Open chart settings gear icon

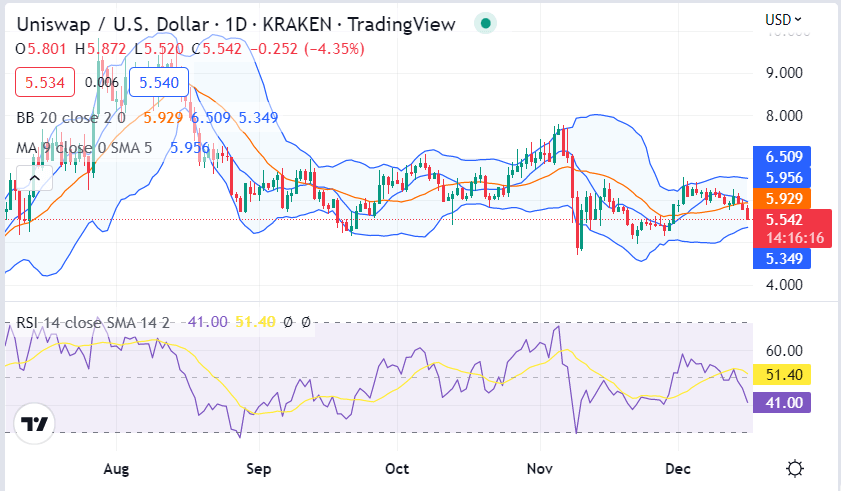(x=794, y=468)
